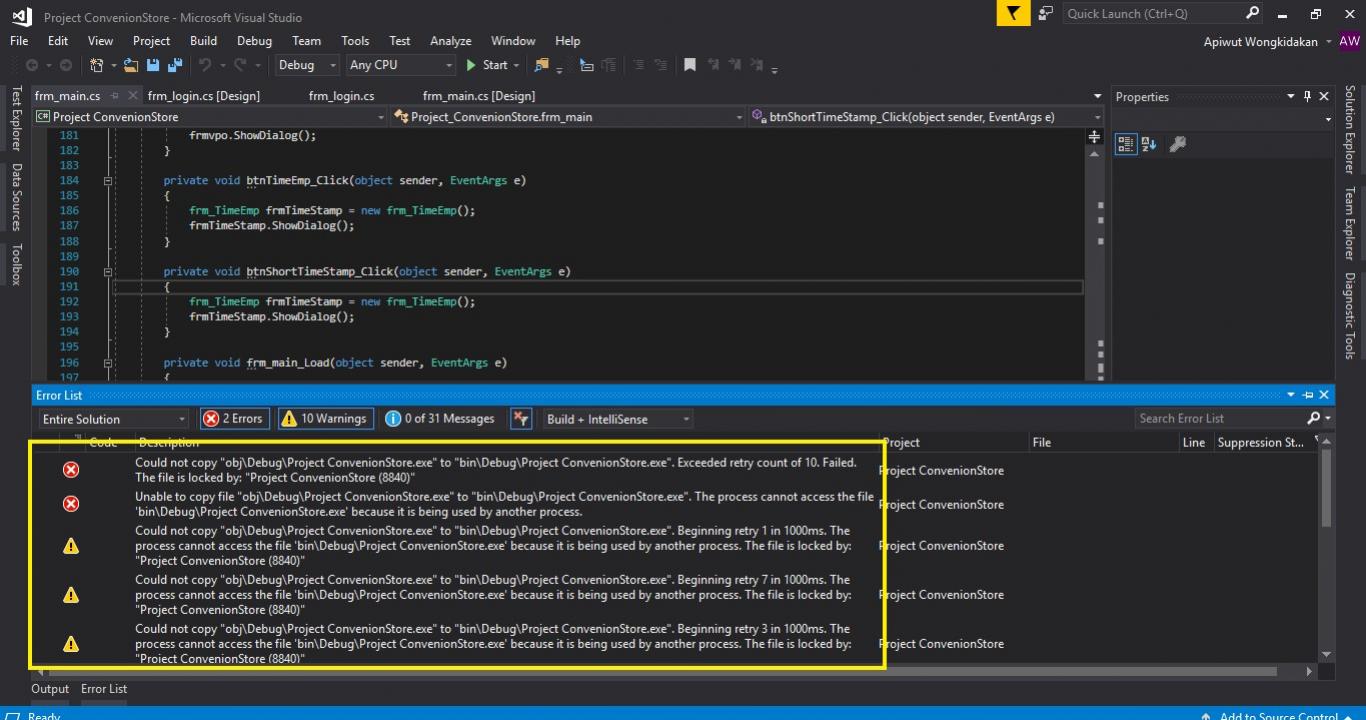Select the Categorized view icon in Properties
This screenshot has height=720, width=1366.
coord(1126,144)
